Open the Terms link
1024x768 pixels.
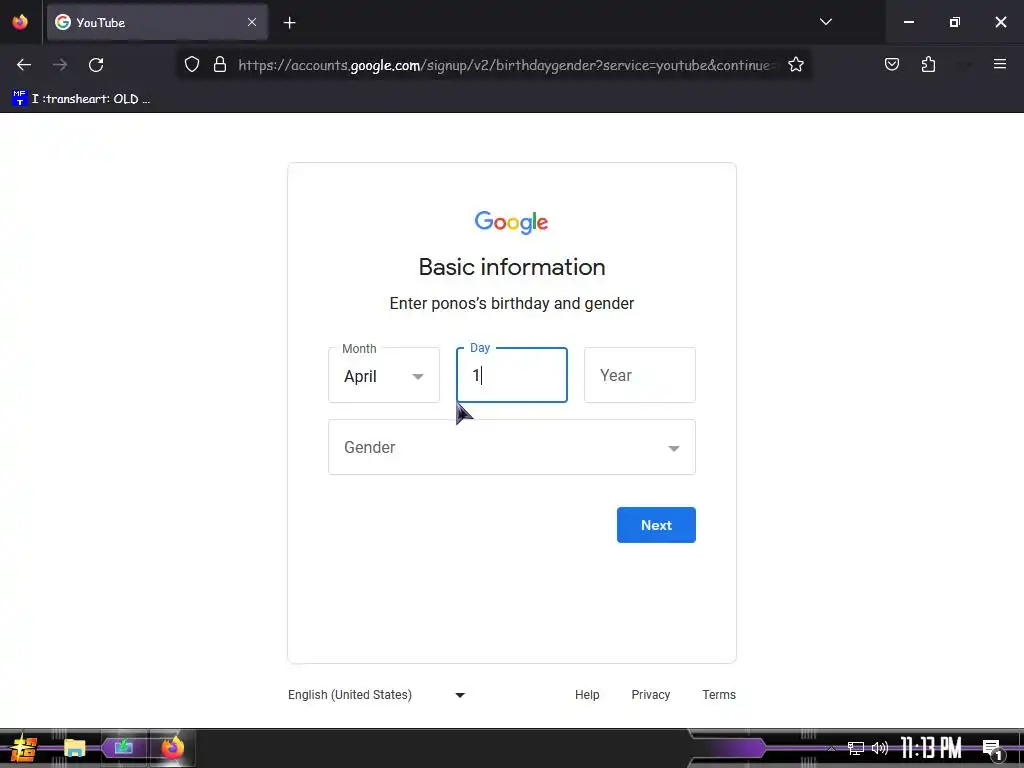click(x=718, y=695)
